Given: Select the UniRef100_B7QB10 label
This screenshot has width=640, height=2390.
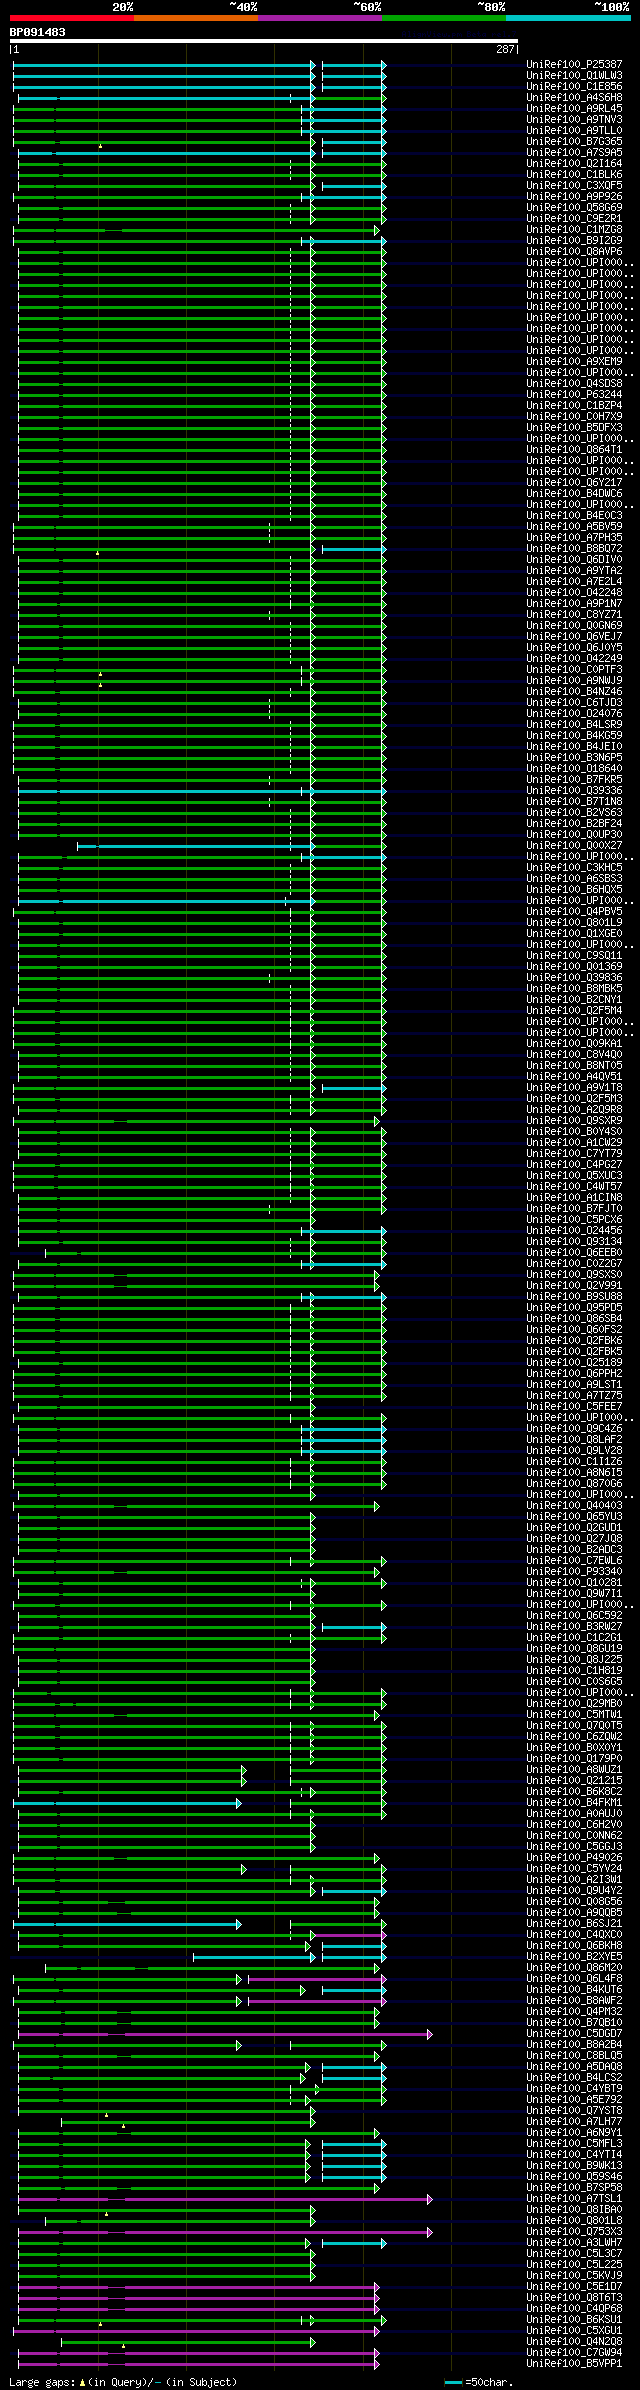Looking at the screenshot, I should (574, 2023).
